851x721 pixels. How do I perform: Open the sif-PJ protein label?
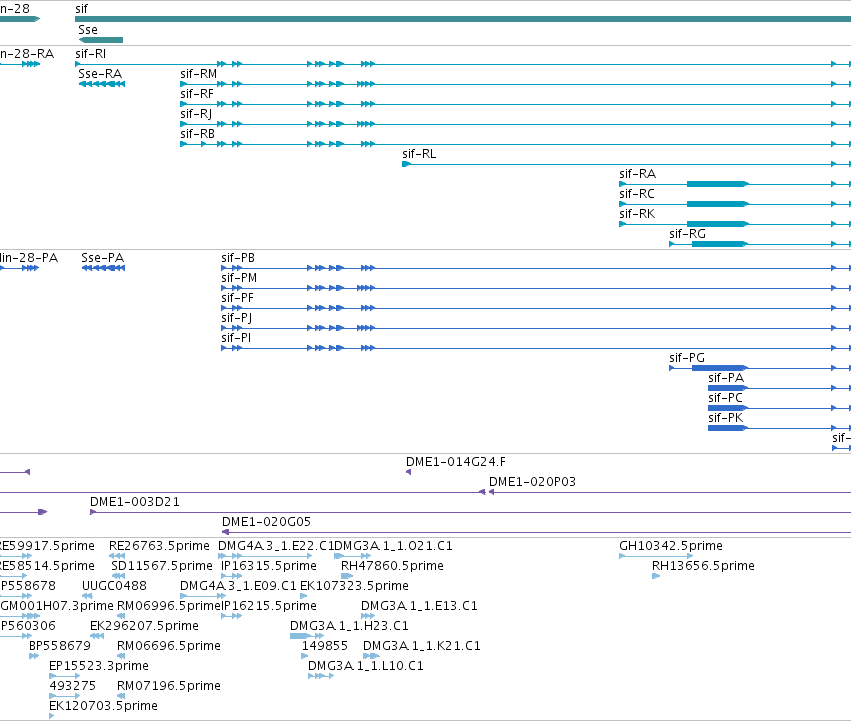click(237, 318)
